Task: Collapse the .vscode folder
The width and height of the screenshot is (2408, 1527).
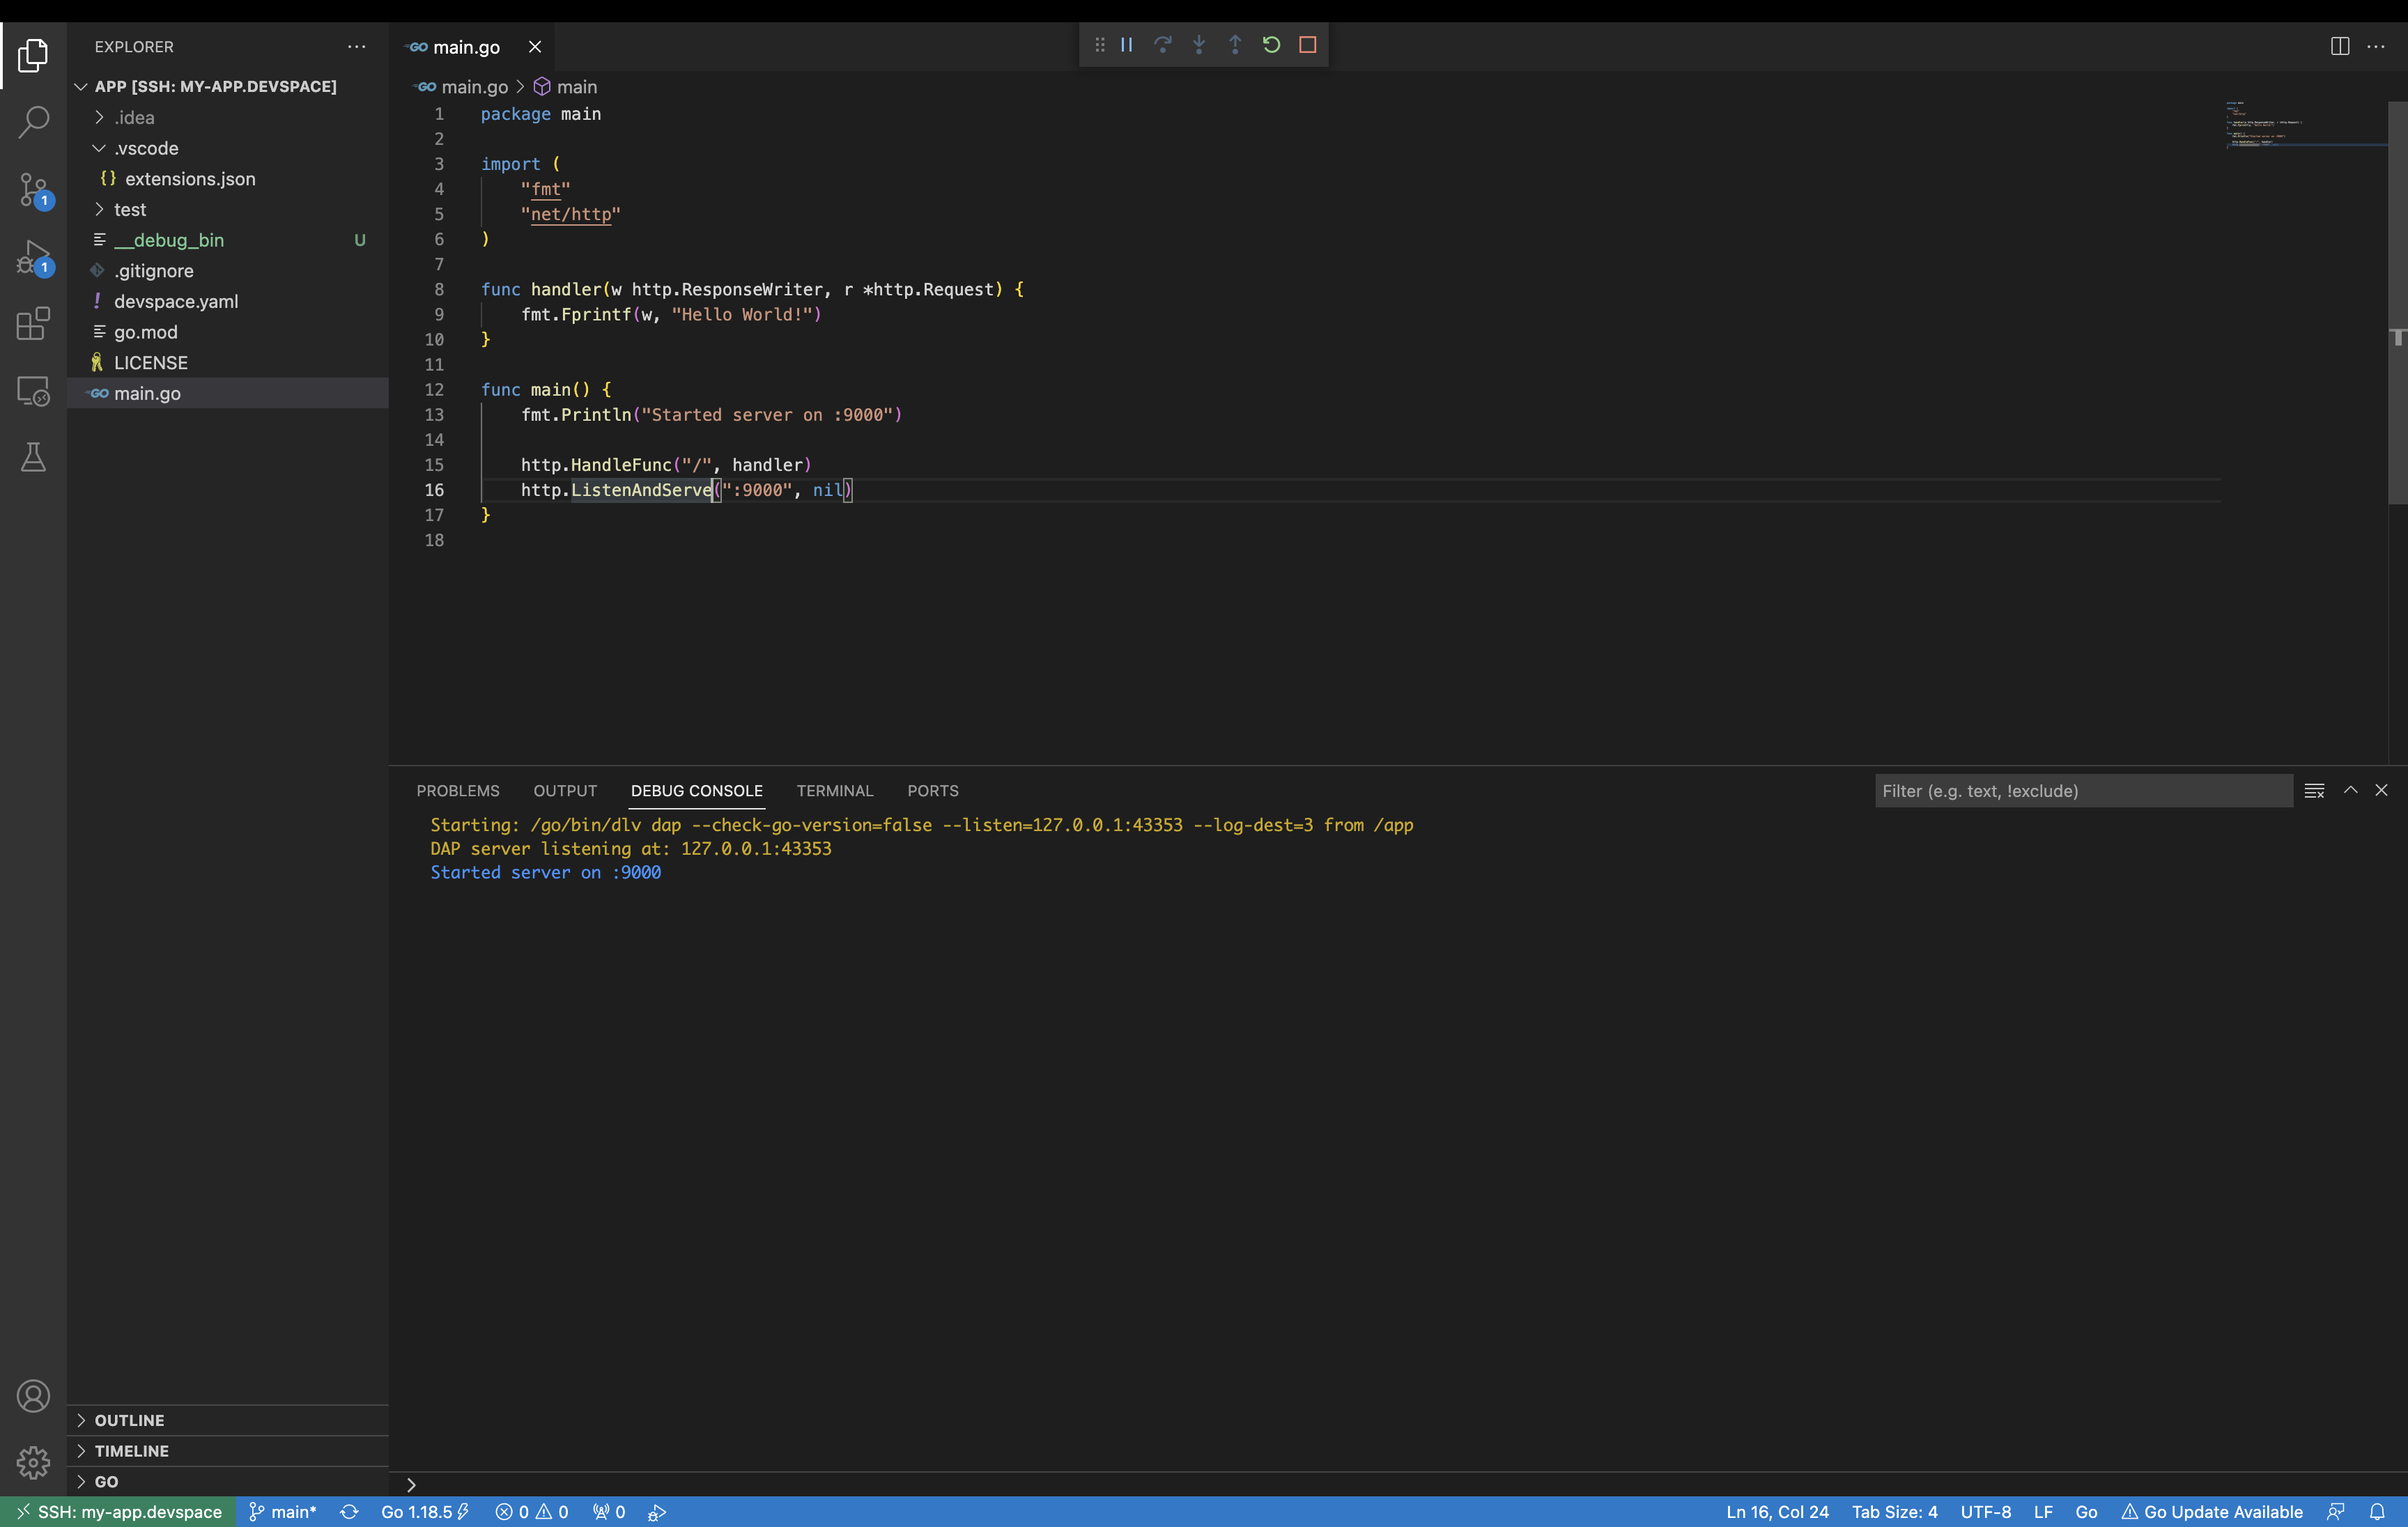Action: coord(146,148)
